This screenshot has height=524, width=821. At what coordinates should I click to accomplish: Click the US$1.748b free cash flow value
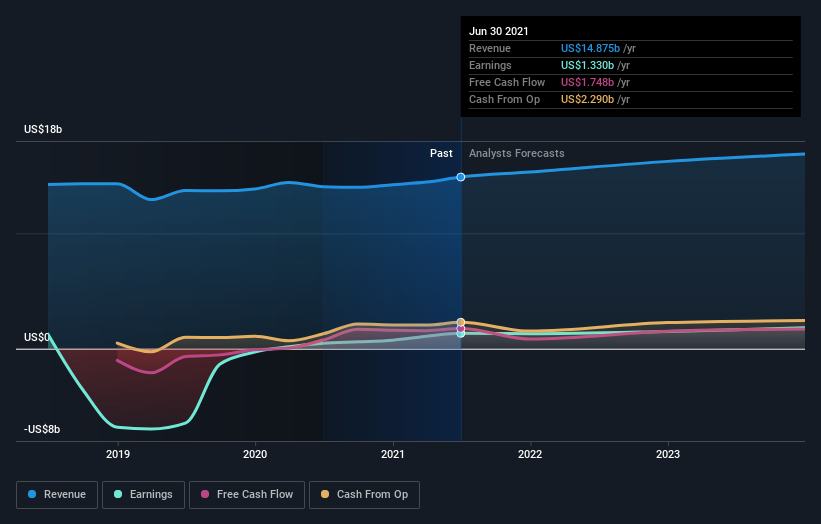(587, 82)
